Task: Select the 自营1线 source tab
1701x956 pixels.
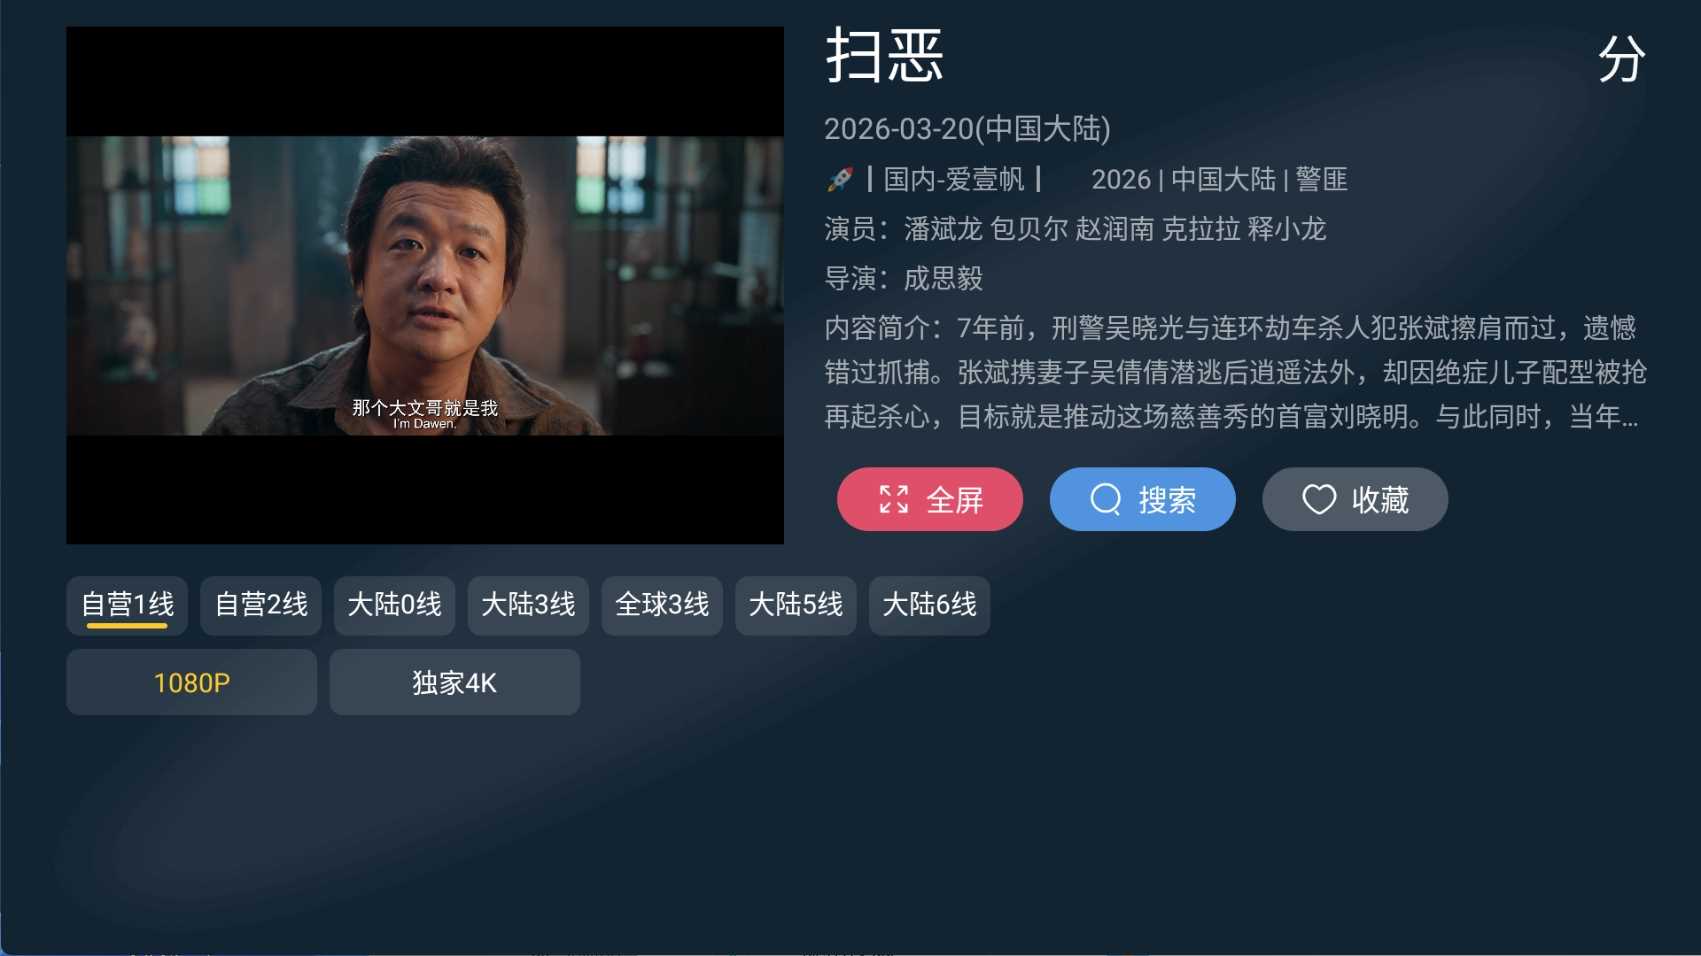Action: 127,605
